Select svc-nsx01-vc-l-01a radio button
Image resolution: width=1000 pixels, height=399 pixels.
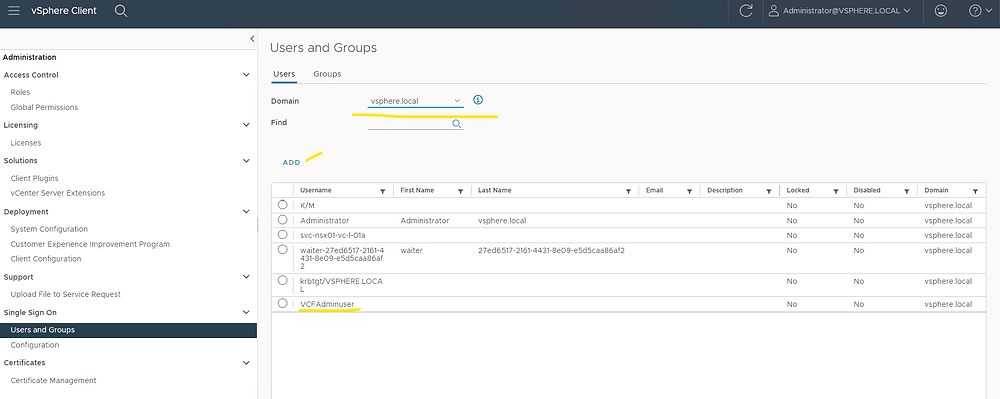(283, 235)
